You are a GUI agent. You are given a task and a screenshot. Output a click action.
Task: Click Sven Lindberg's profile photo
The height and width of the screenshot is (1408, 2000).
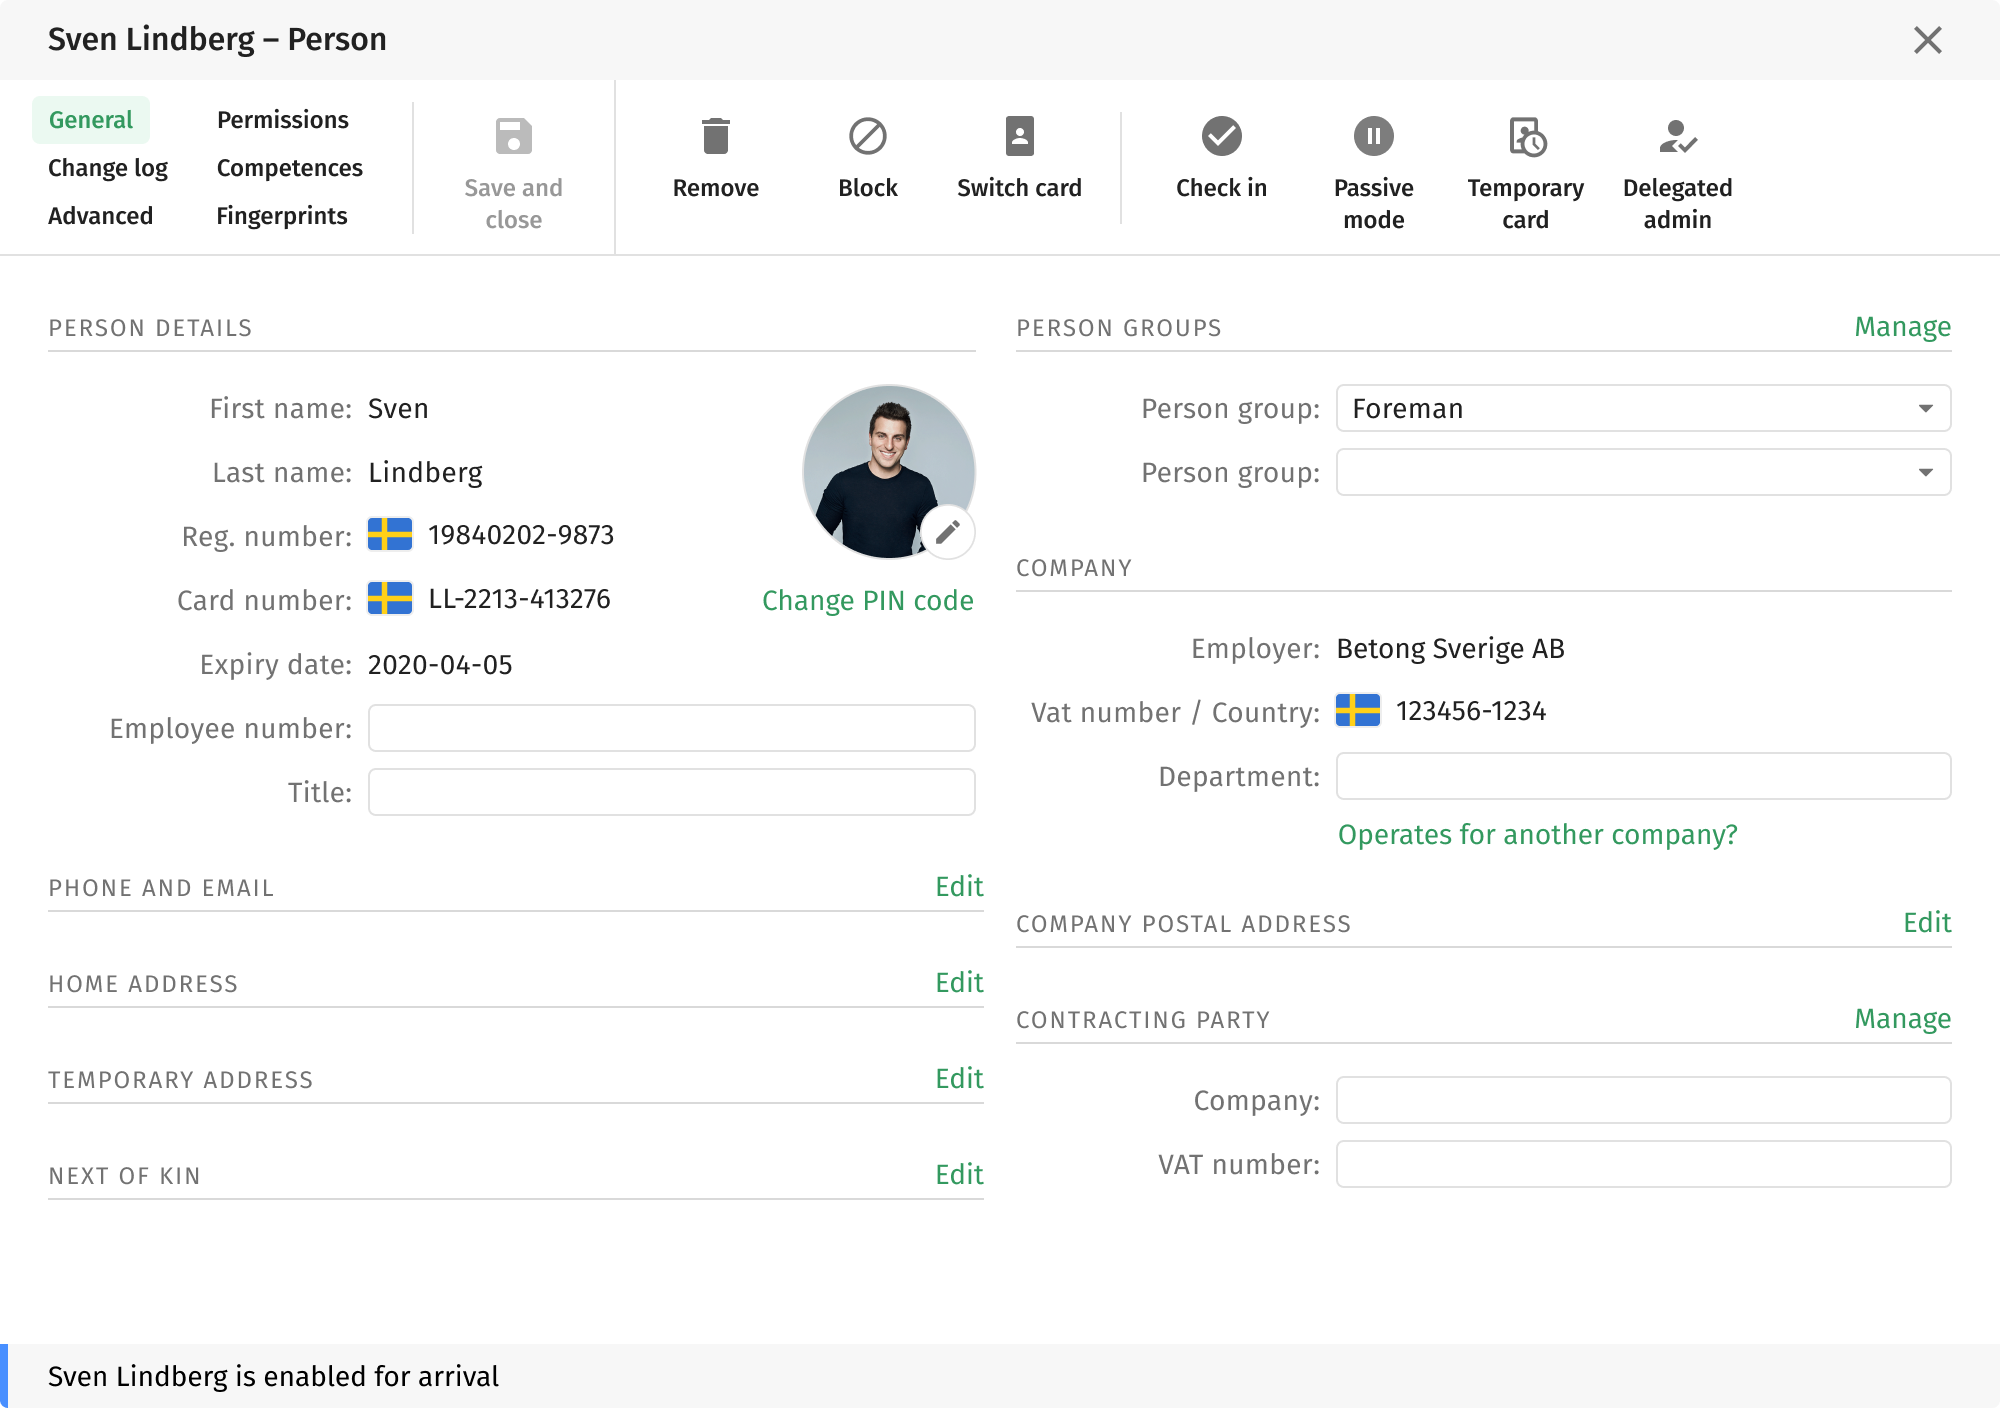pyautogui.click(x=888, y=471)
